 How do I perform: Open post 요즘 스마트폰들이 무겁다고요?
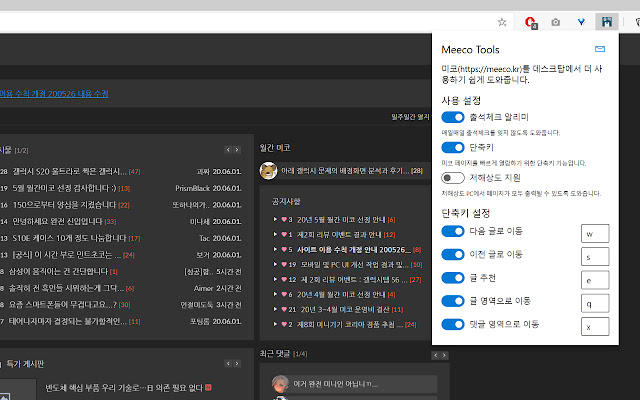(x=63, y=304)
